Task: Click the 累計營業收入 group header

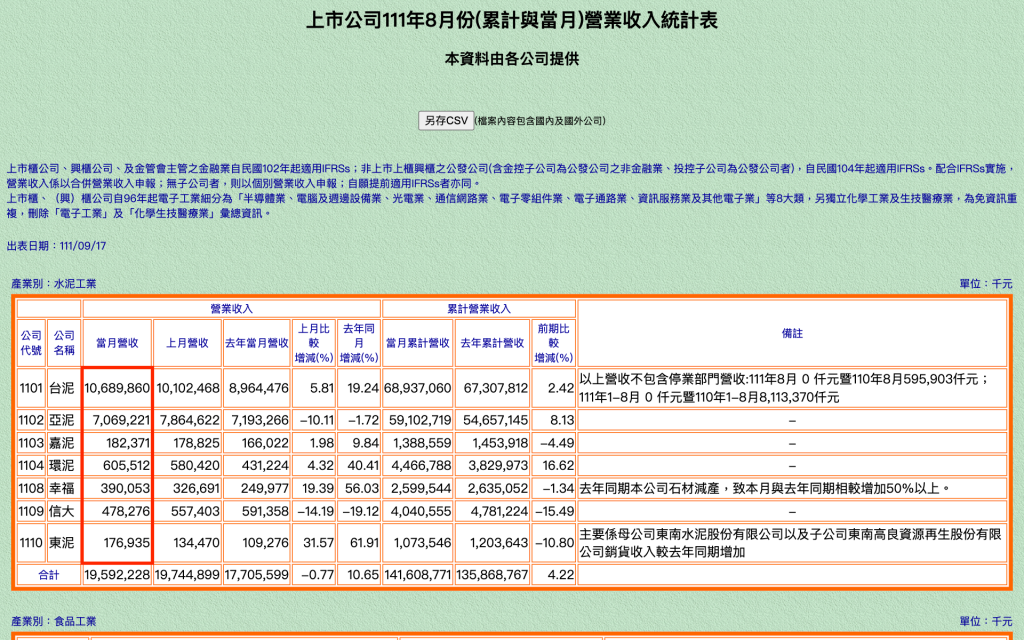Action: click(479, 309)
